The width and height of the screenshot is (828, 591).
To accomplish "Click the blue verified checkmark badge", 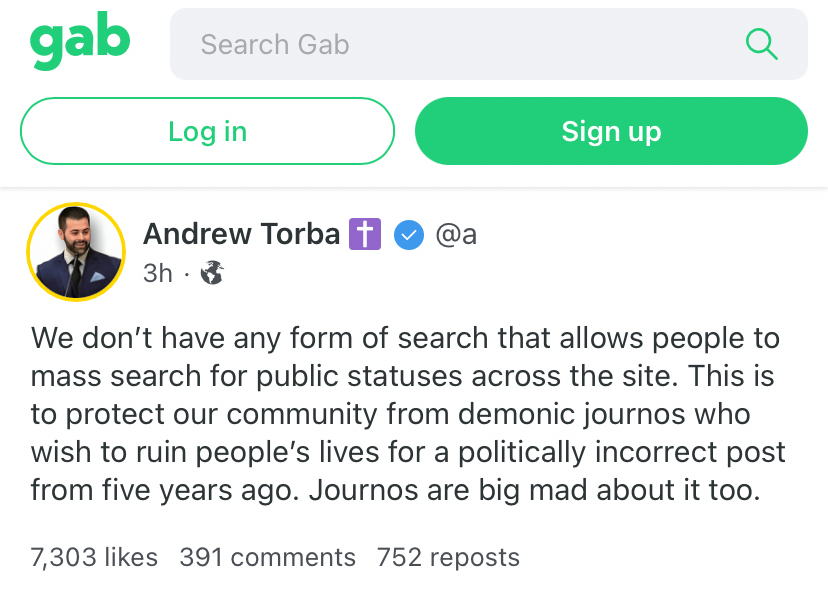I will (409, 235).
